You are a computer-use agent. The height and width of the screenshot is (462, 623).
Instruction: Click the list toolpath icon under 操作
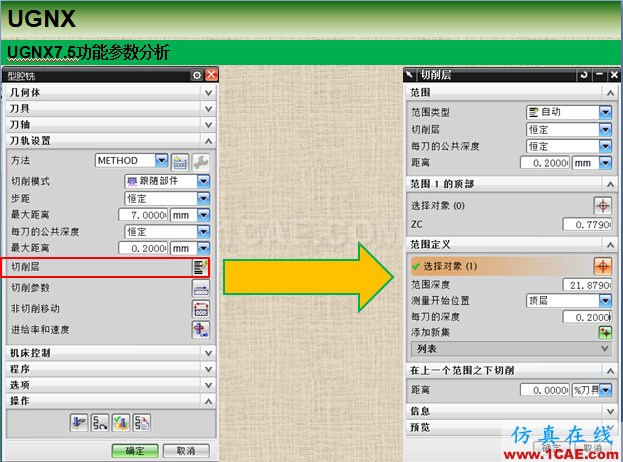142,422
